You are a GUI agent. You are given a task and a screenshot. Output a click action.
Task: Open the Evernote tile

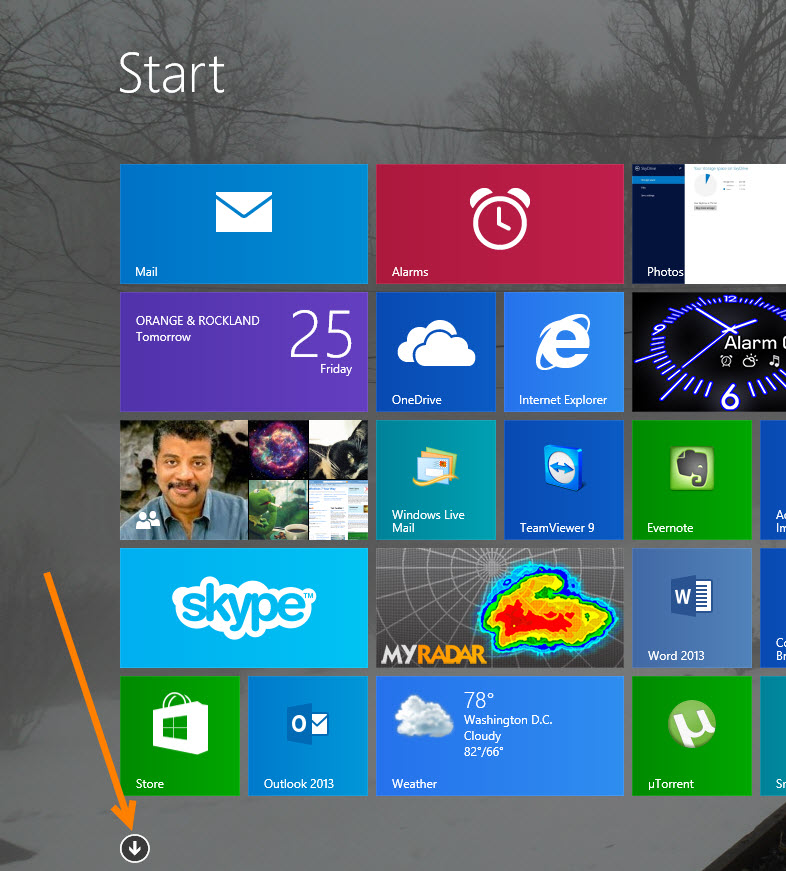coord(692,480)
